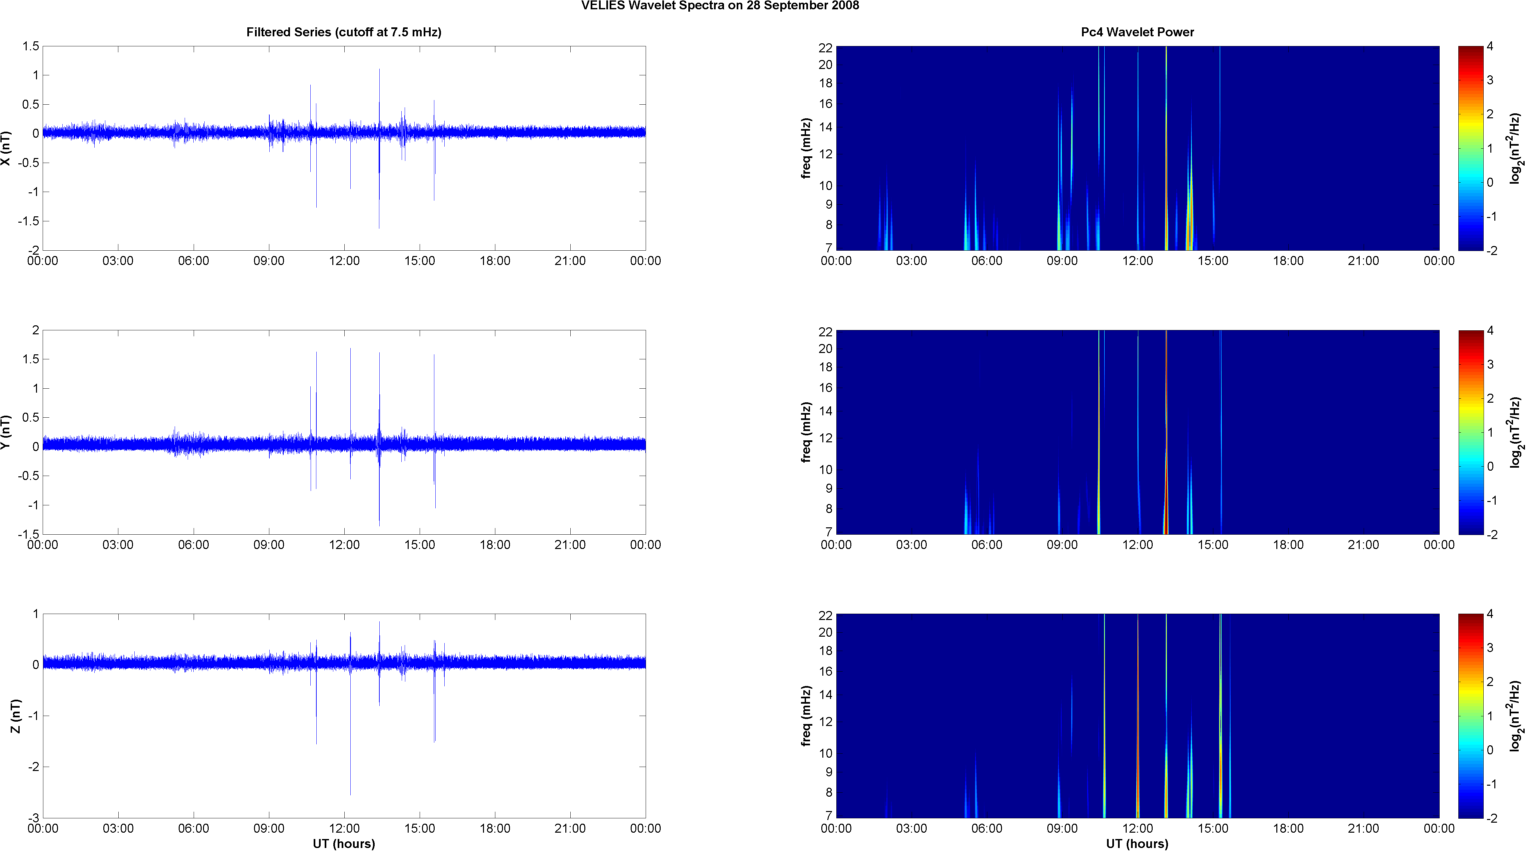This screenshot has width=1526, height=851.
Task: Click the Z (nT) axis label
Action: coord(15,716)
